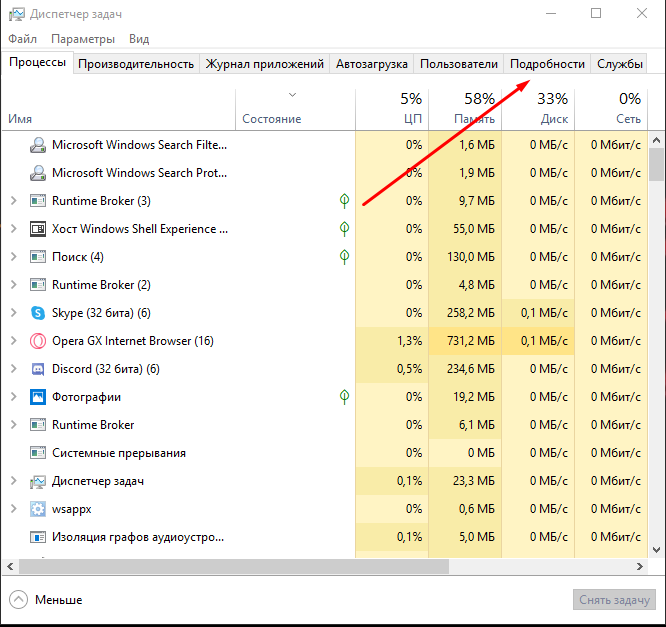Expand the wsappx process group
666x627 pixels.
point(14,509)
